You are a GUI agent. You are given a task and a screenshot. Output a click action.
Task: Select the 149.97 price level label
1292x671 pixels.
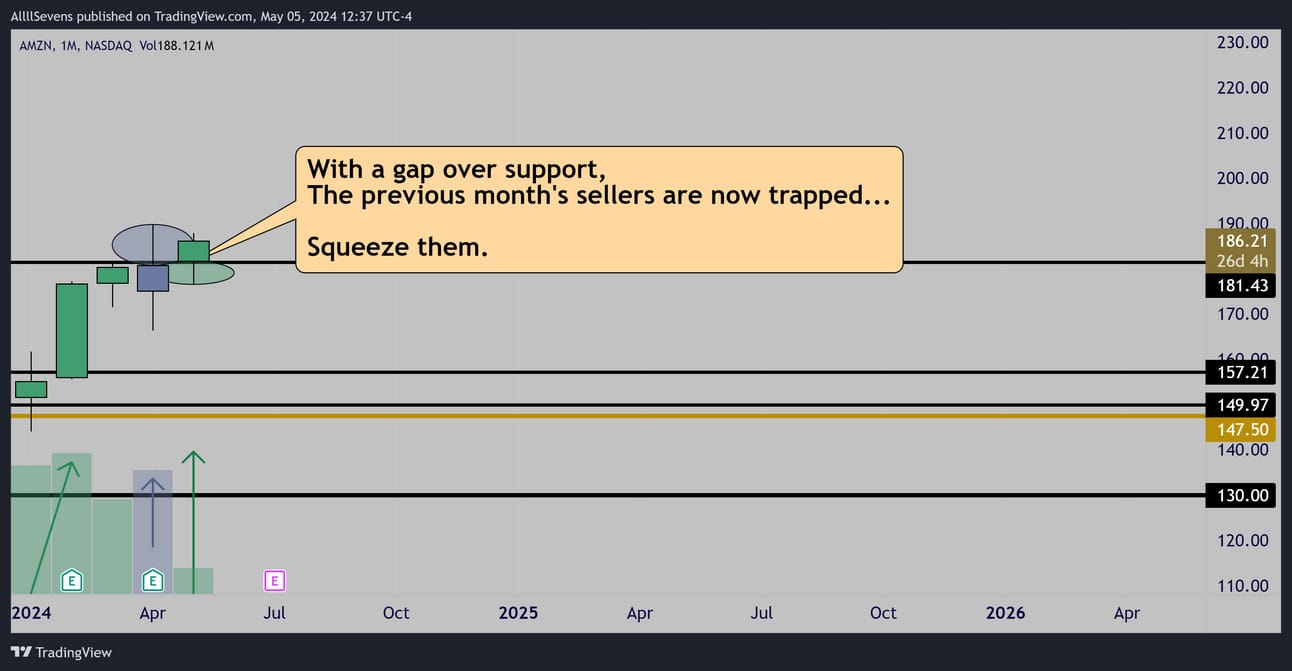tap(1241, 405)
